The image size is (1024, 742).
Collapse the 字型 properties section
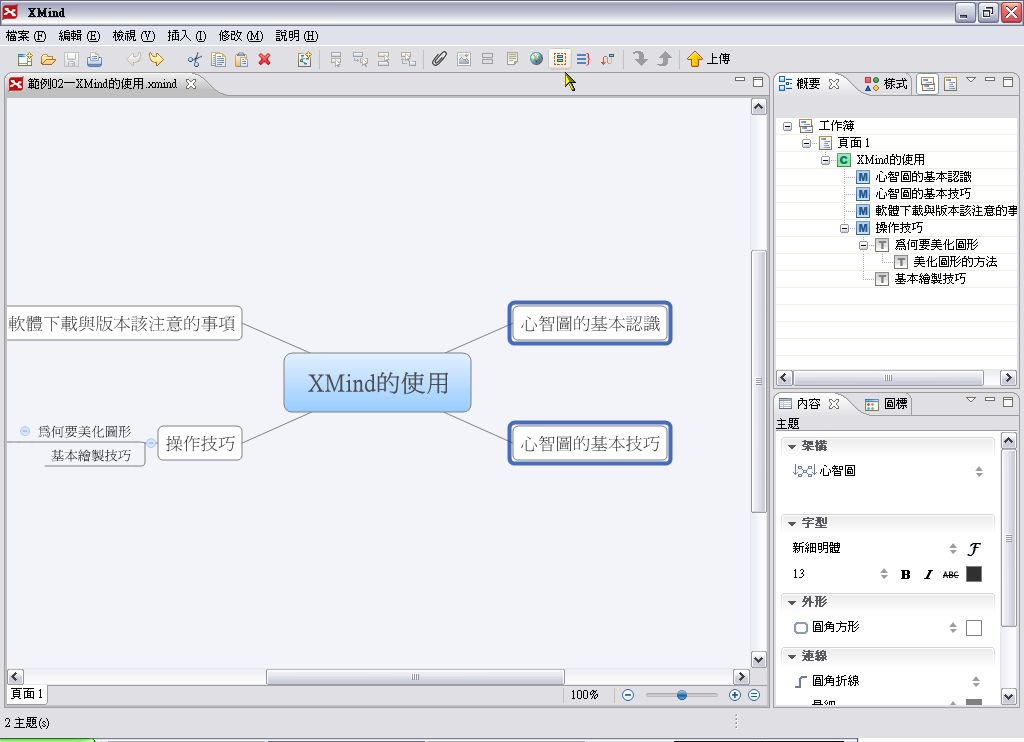click(792, 524)
